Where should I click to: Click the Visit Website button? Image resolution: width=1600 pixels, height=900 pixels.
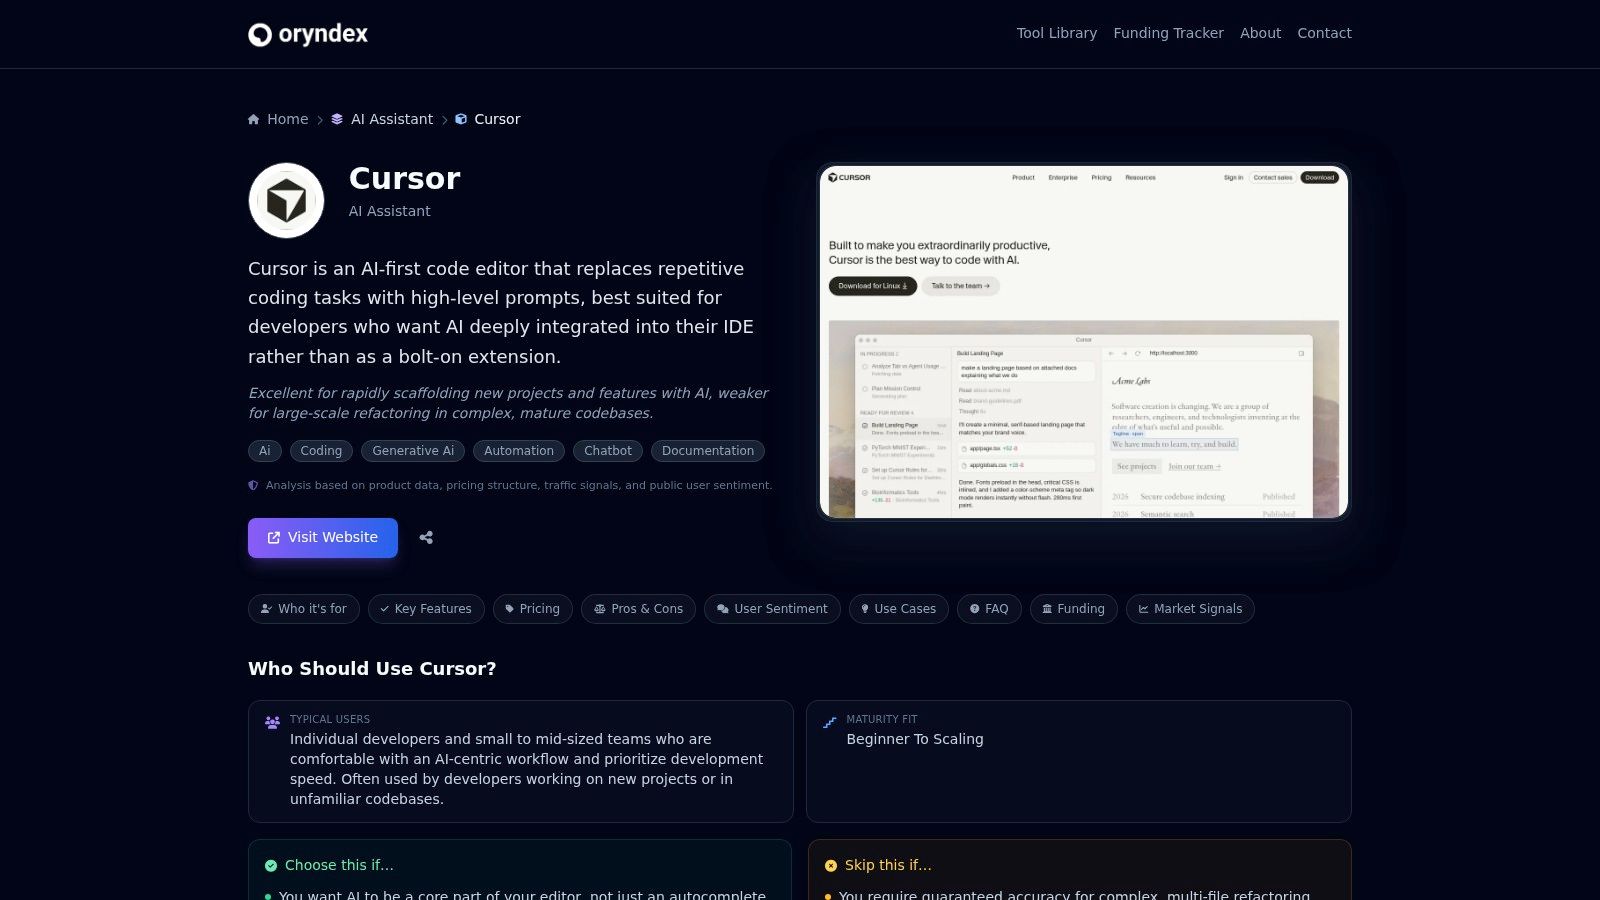[x=323, y=538]
